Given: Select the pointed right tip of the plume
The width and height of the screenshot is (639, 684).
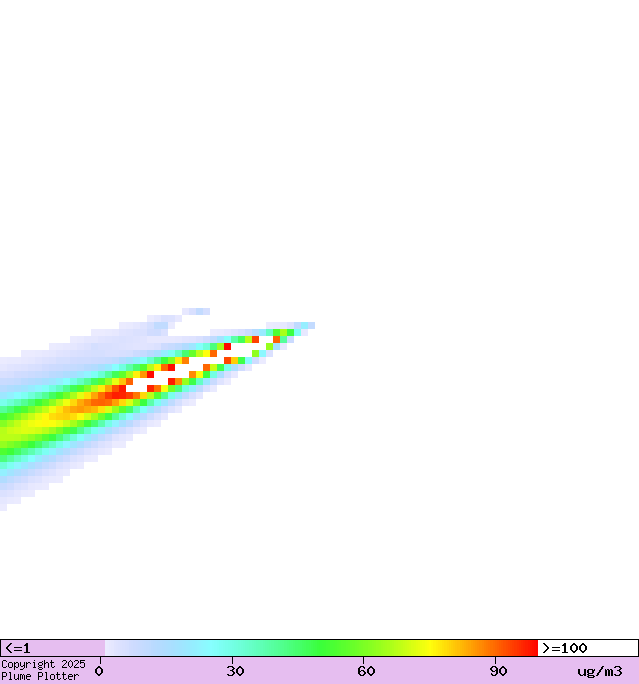Looking at the screenshot, I should tap(309, 325).
